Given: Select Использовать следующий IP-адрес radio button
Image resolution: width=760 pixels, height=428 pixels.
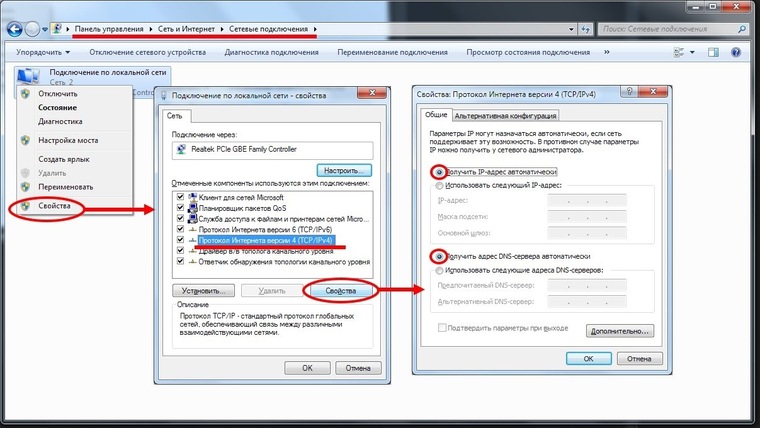Looking at the screenshot, I should (x=437, y=186).
